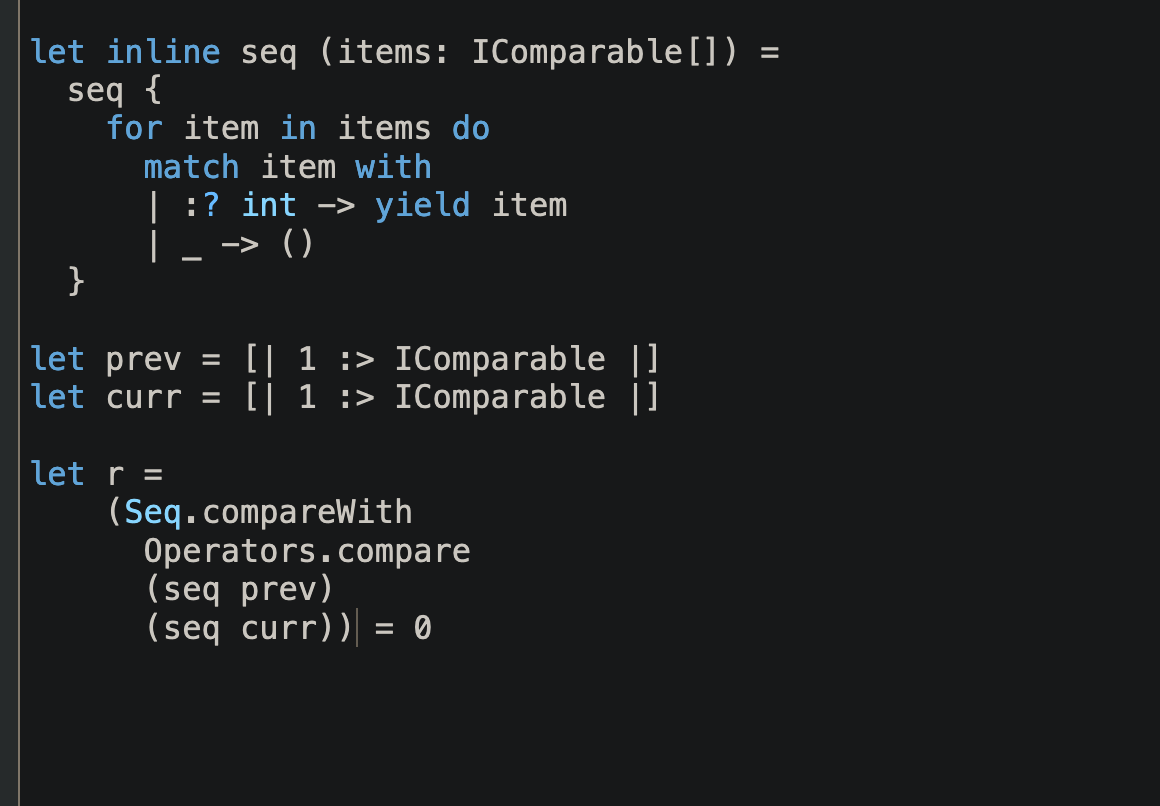Click the '(seq curr)' expression
This screenshot has width=1160, height=806.
(x=239, y=628)
